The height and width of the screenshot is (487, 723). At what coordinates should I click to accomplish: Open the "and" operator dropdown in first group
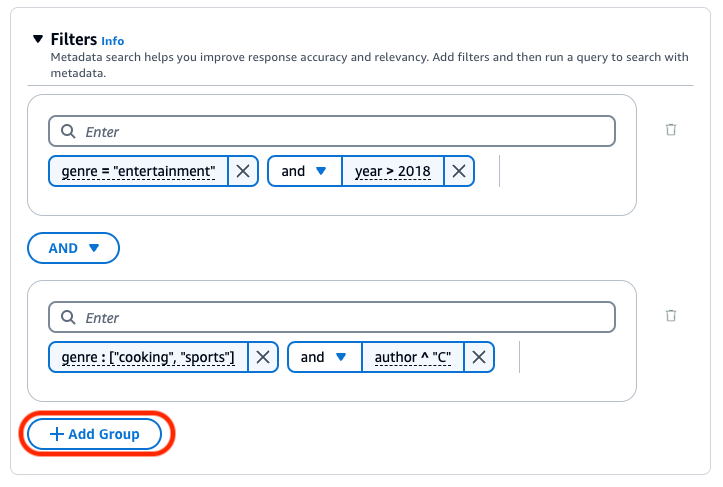click(x=305, y=171)
